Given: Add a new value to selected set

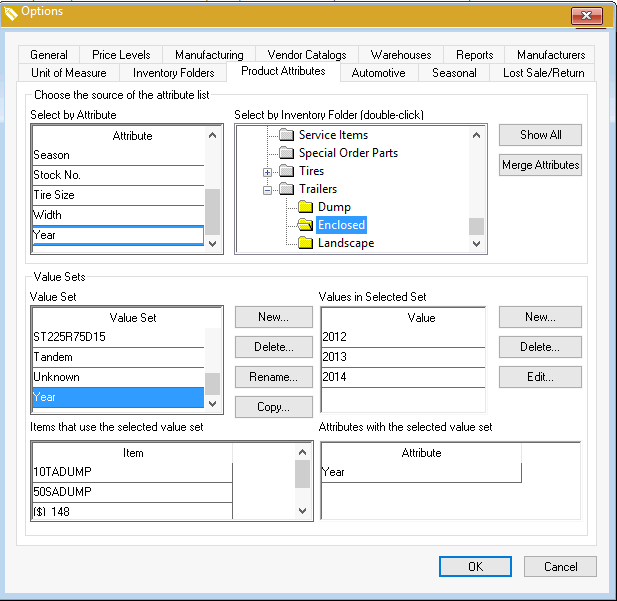Looking at the screenshot, I should tap(540, 317).
